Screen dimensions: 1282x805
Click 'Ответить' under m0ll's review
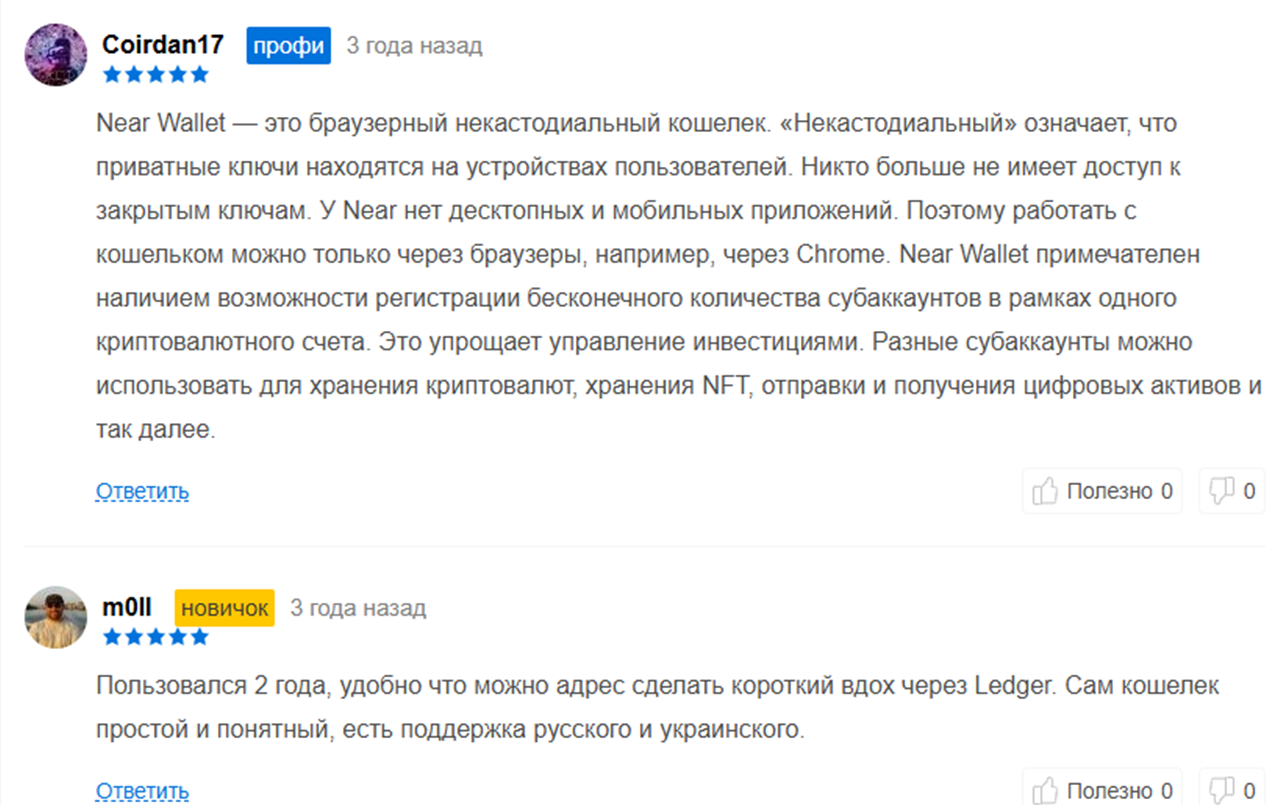(x=142, y=791)
